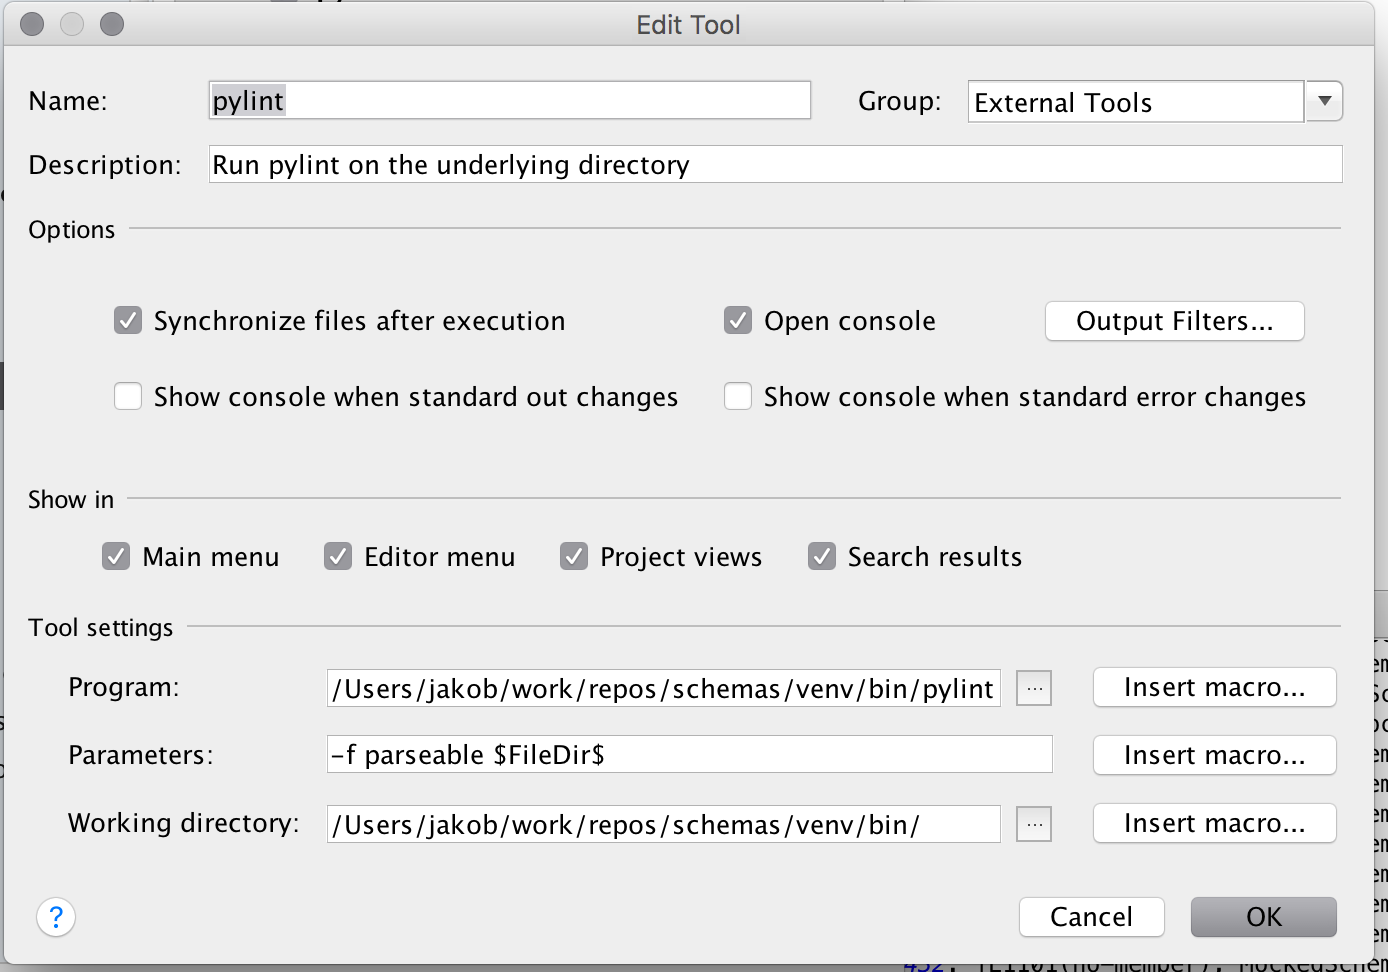Click the help question mark icon
Image resolution: width=1388 pixels, height=972 pixels.
coord(56,917)
